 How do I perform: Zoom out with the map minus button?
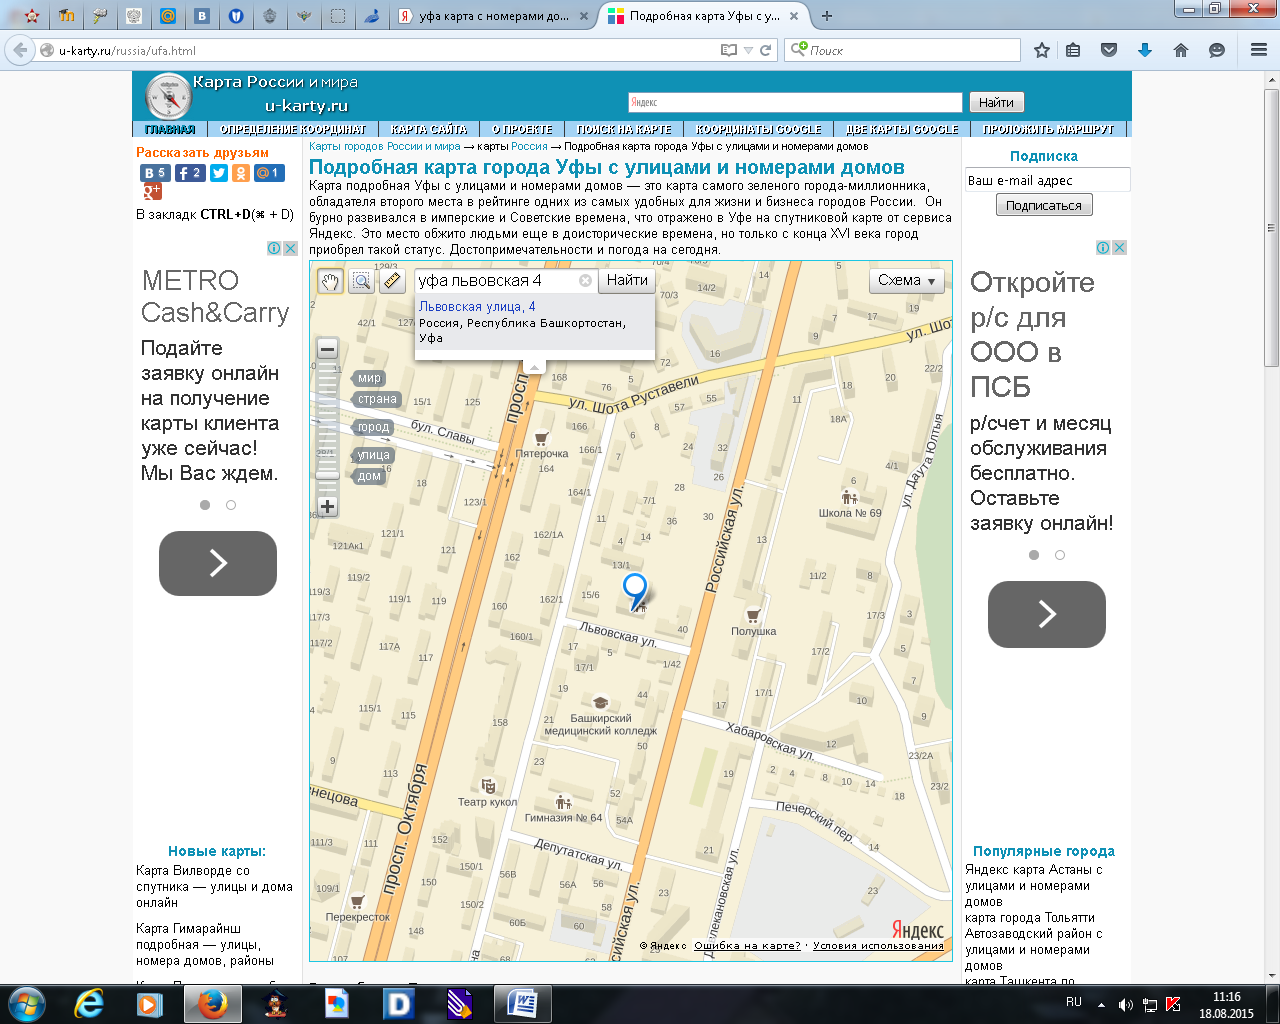[327, 349]
